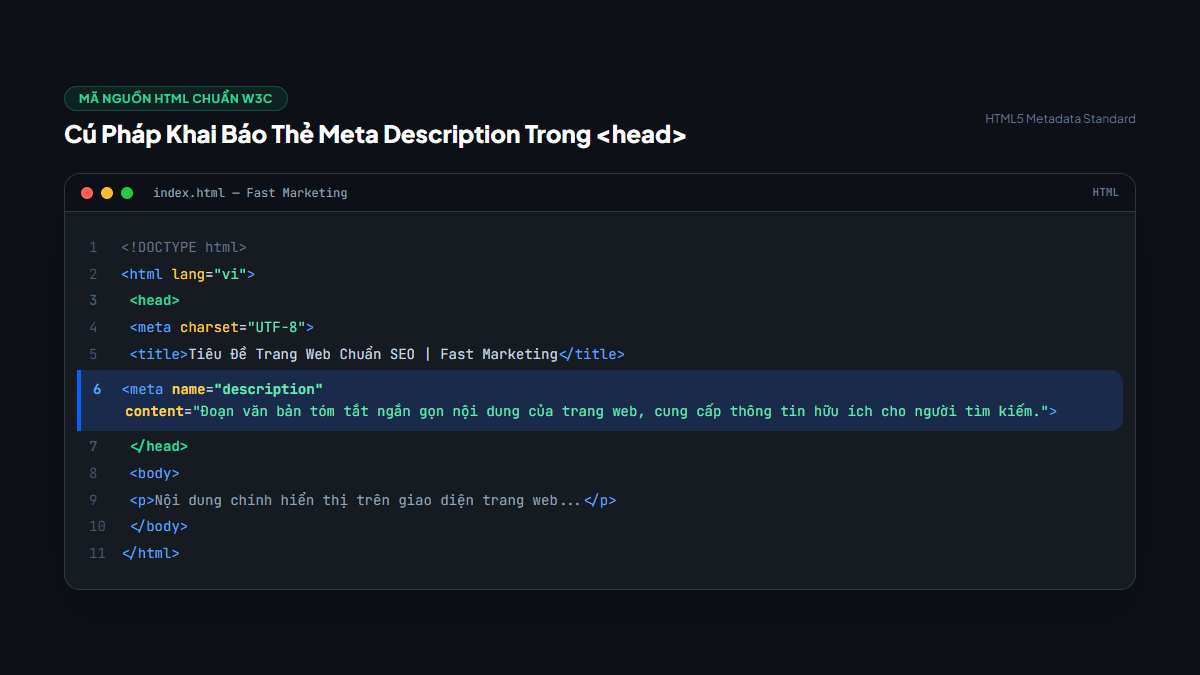Click line number 10 in the gutter

point(97,526)
